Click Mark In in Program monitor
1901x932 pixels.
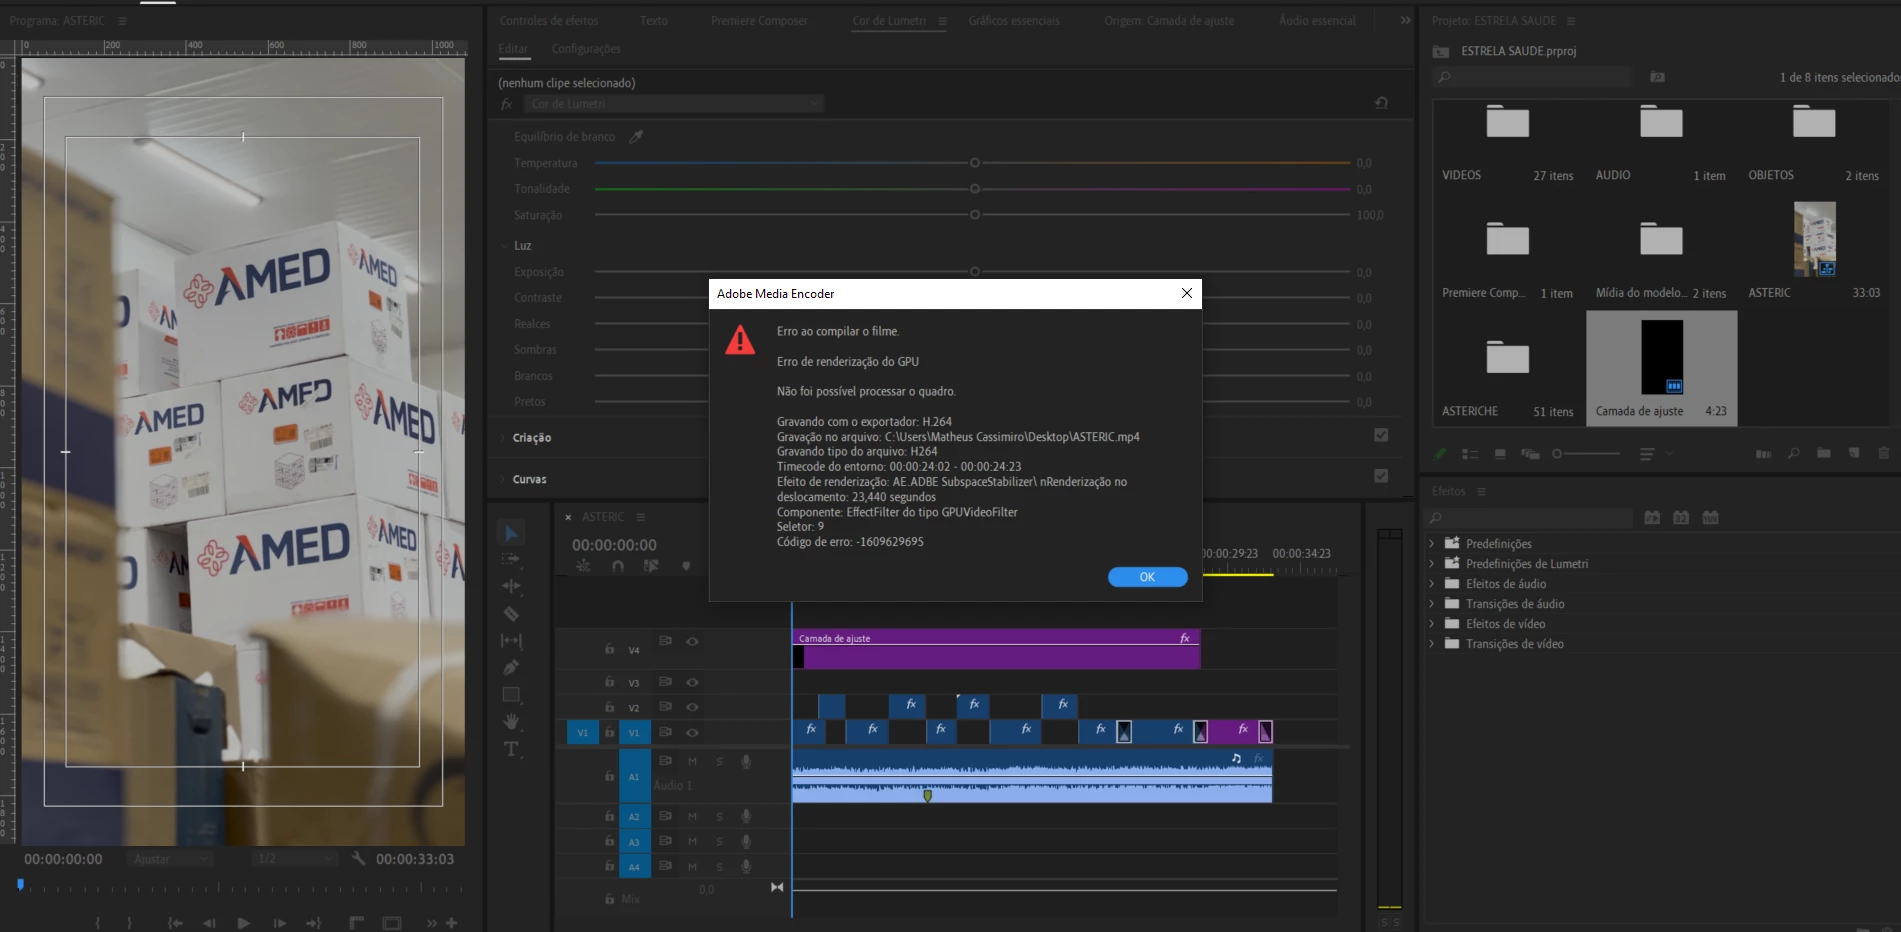(97, 923)
